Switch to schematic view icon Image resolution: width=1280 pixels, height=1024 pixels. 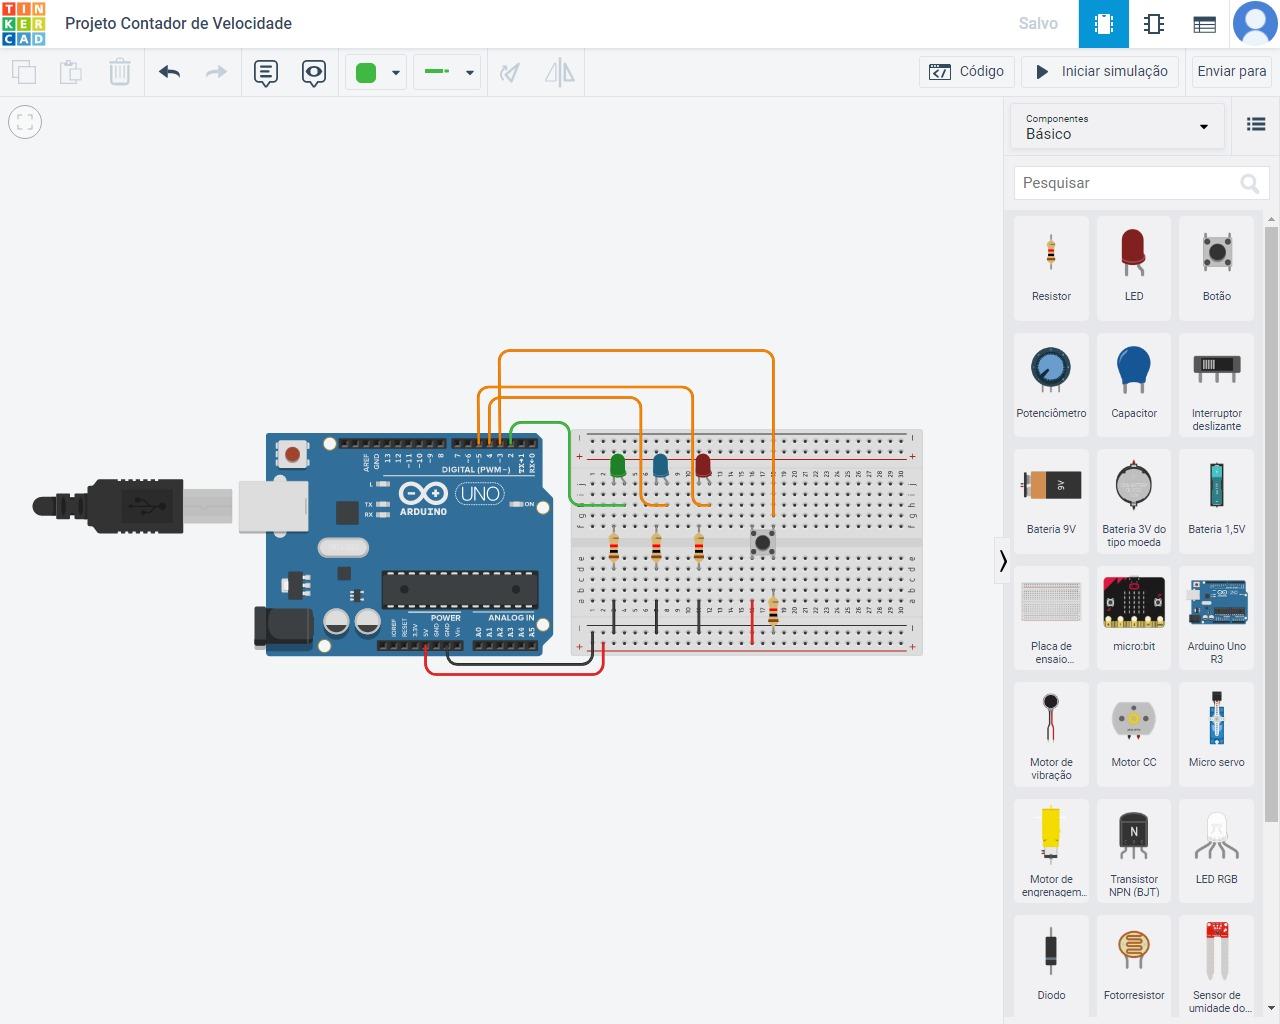[1154, 24]
